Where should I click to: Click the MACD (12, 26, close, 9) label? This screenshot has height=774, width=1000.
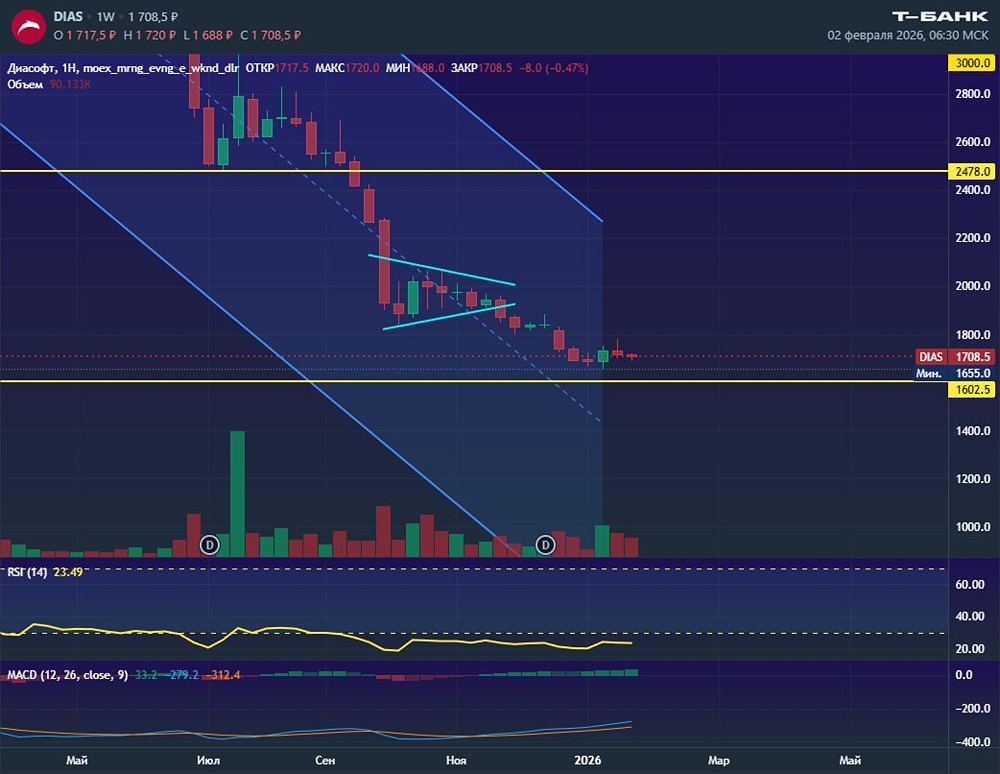pos(68,675)
